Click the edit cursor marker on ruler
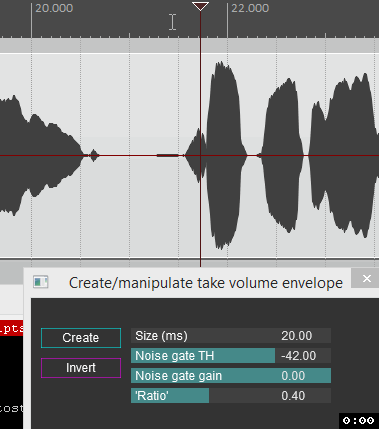 [200, 6]
